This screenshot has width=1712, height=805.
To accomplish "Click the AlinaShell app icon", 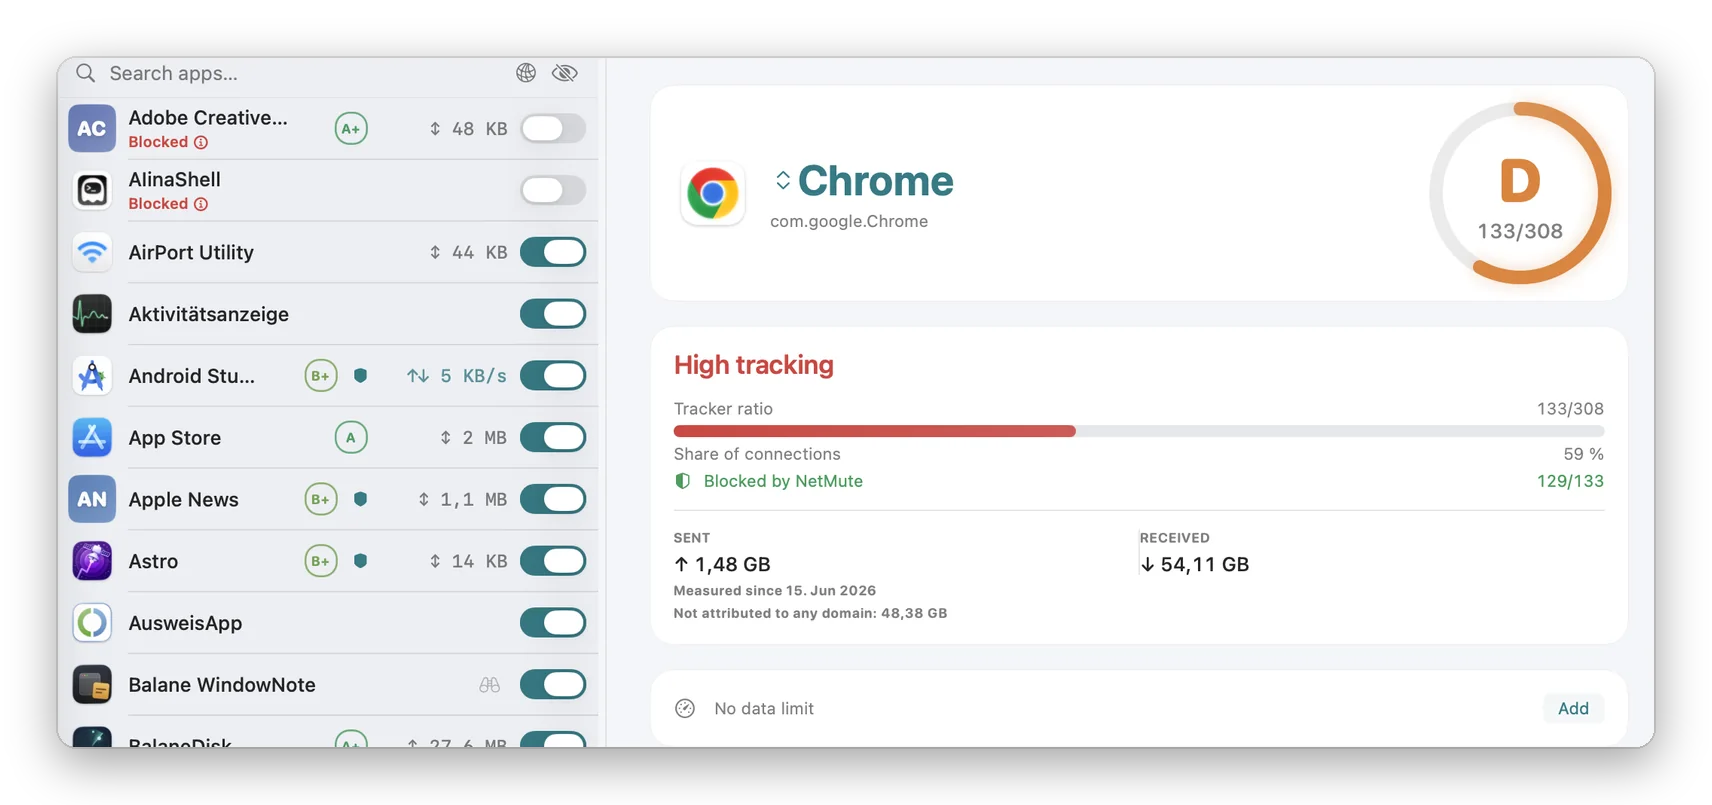I will tap(92, 190).
